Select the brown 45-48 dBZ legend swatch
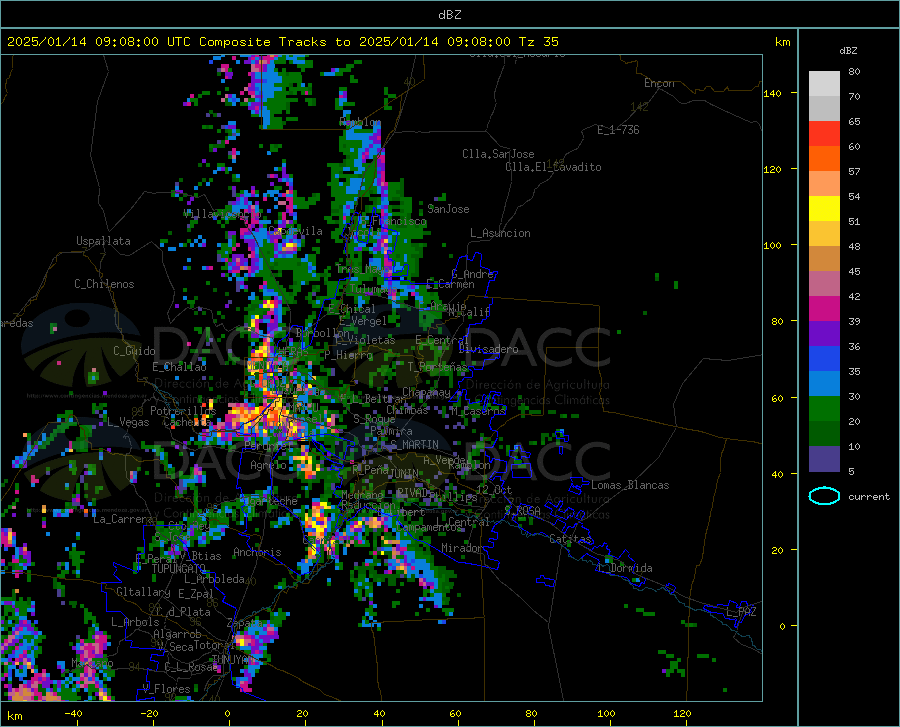900x727 pixels. click(824, 259)
